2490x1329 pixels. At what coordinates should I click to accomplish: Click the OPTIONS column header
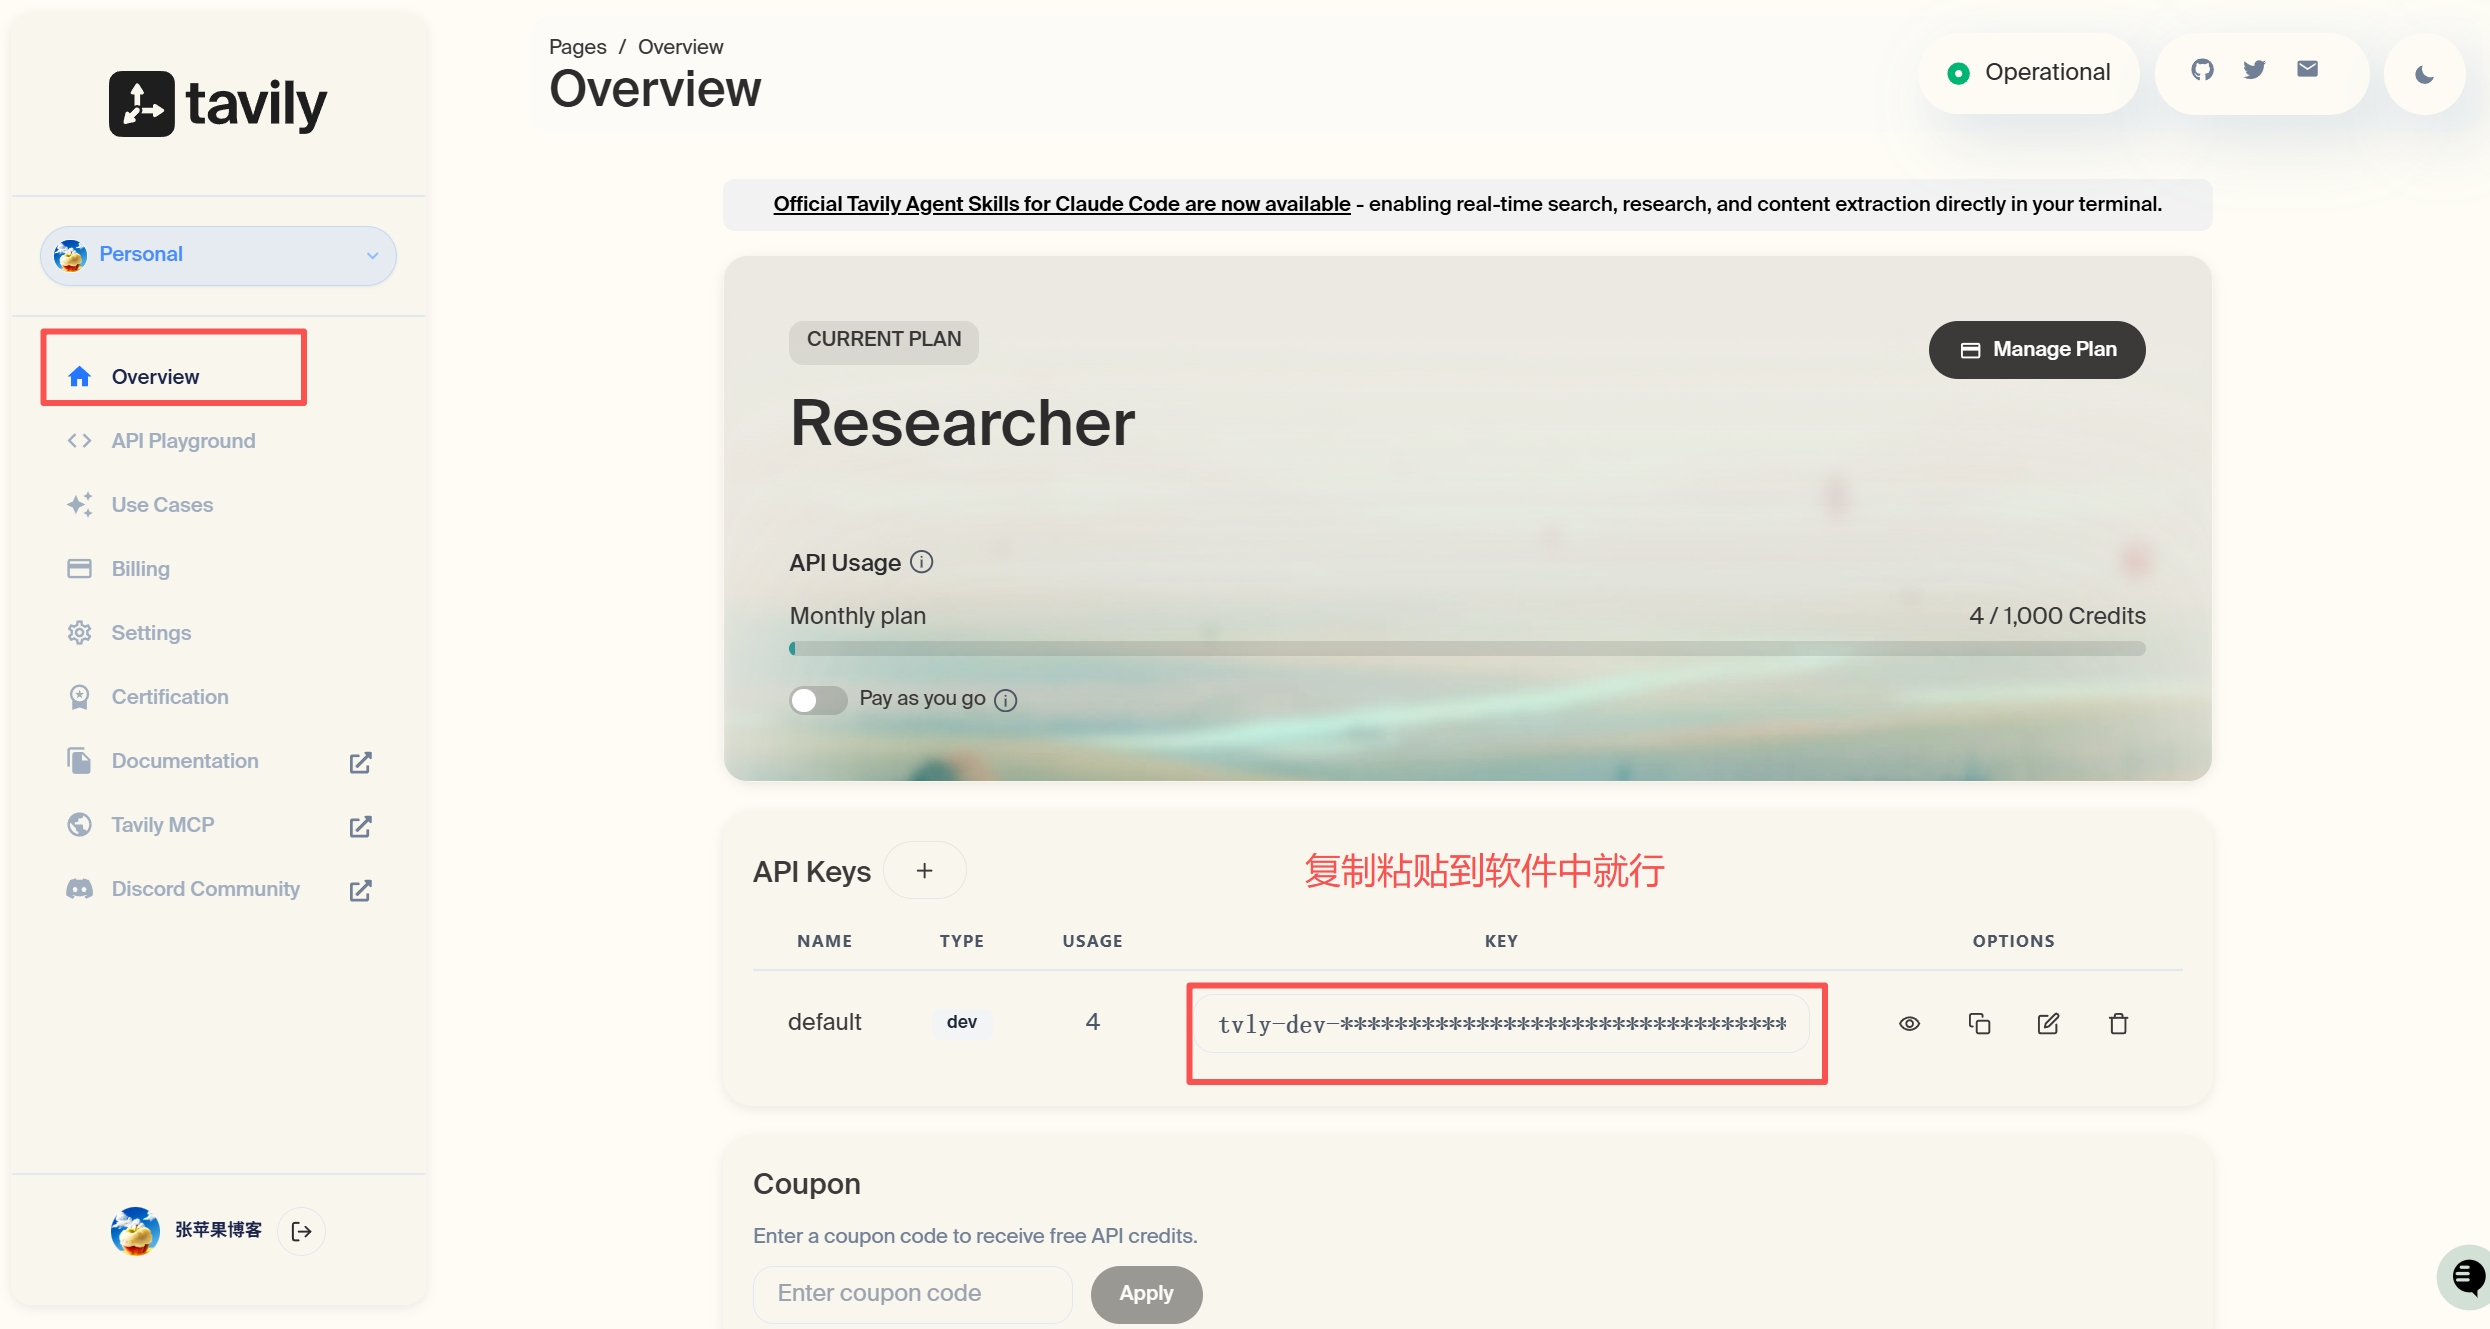click(x=2013, y=941)
